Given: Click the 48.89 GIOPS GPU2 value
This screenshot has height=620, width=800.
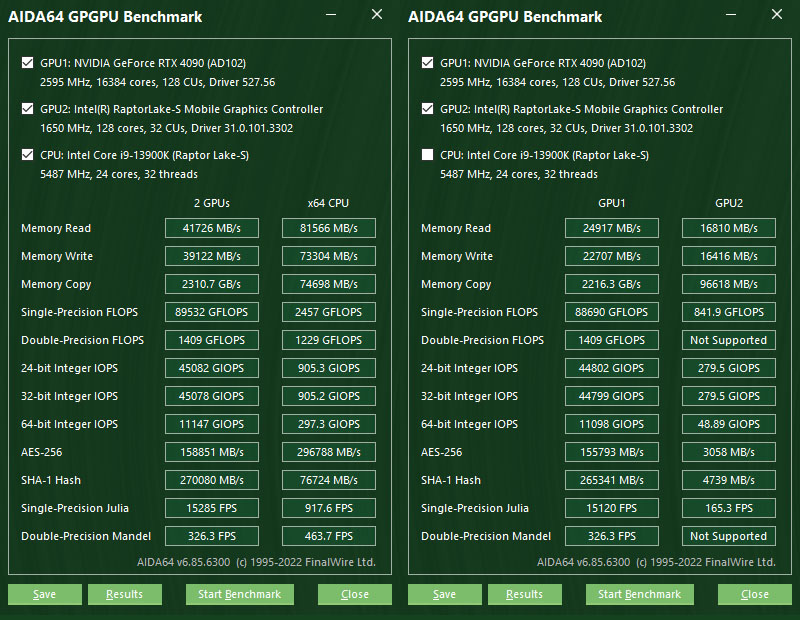Looking at the screenshot, I should (729, 425).
